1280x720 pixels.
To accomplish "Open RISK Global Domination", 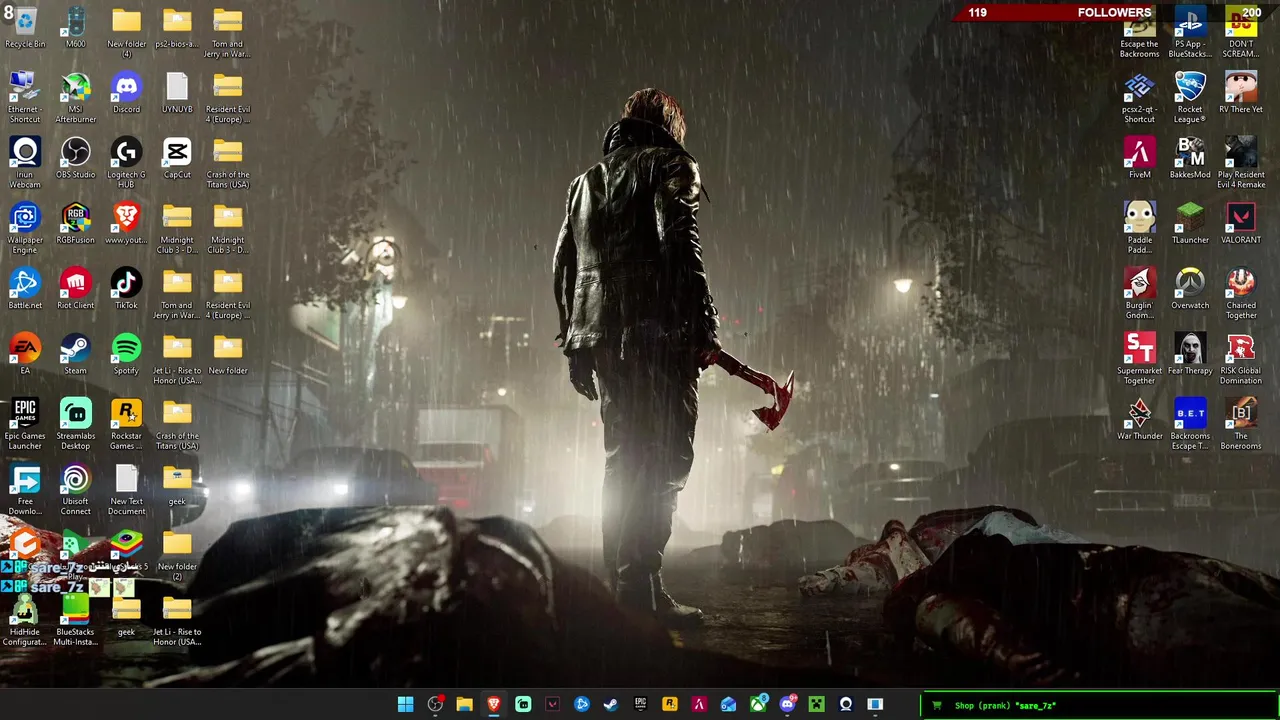I will (x=1240, y=359).
